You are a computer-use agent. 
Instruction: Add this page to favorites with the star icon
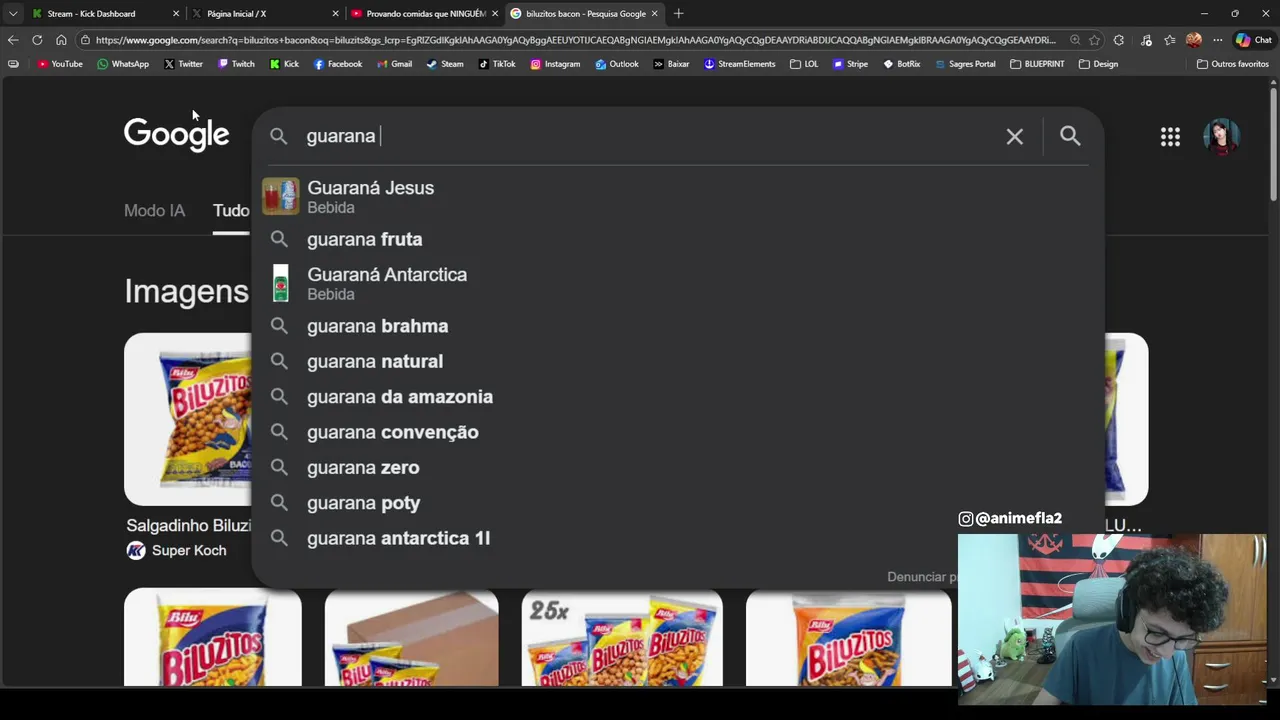1095,40
